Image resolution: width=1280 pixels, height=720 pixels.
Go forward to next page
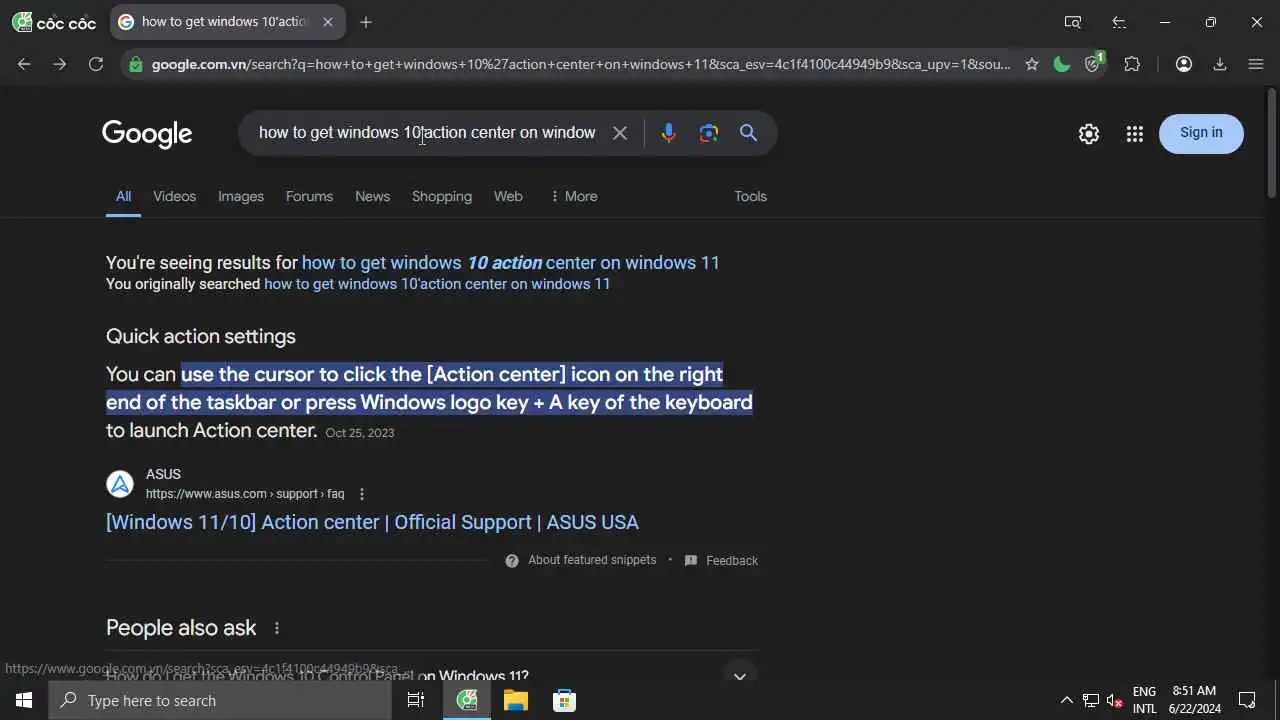[60, 64]
